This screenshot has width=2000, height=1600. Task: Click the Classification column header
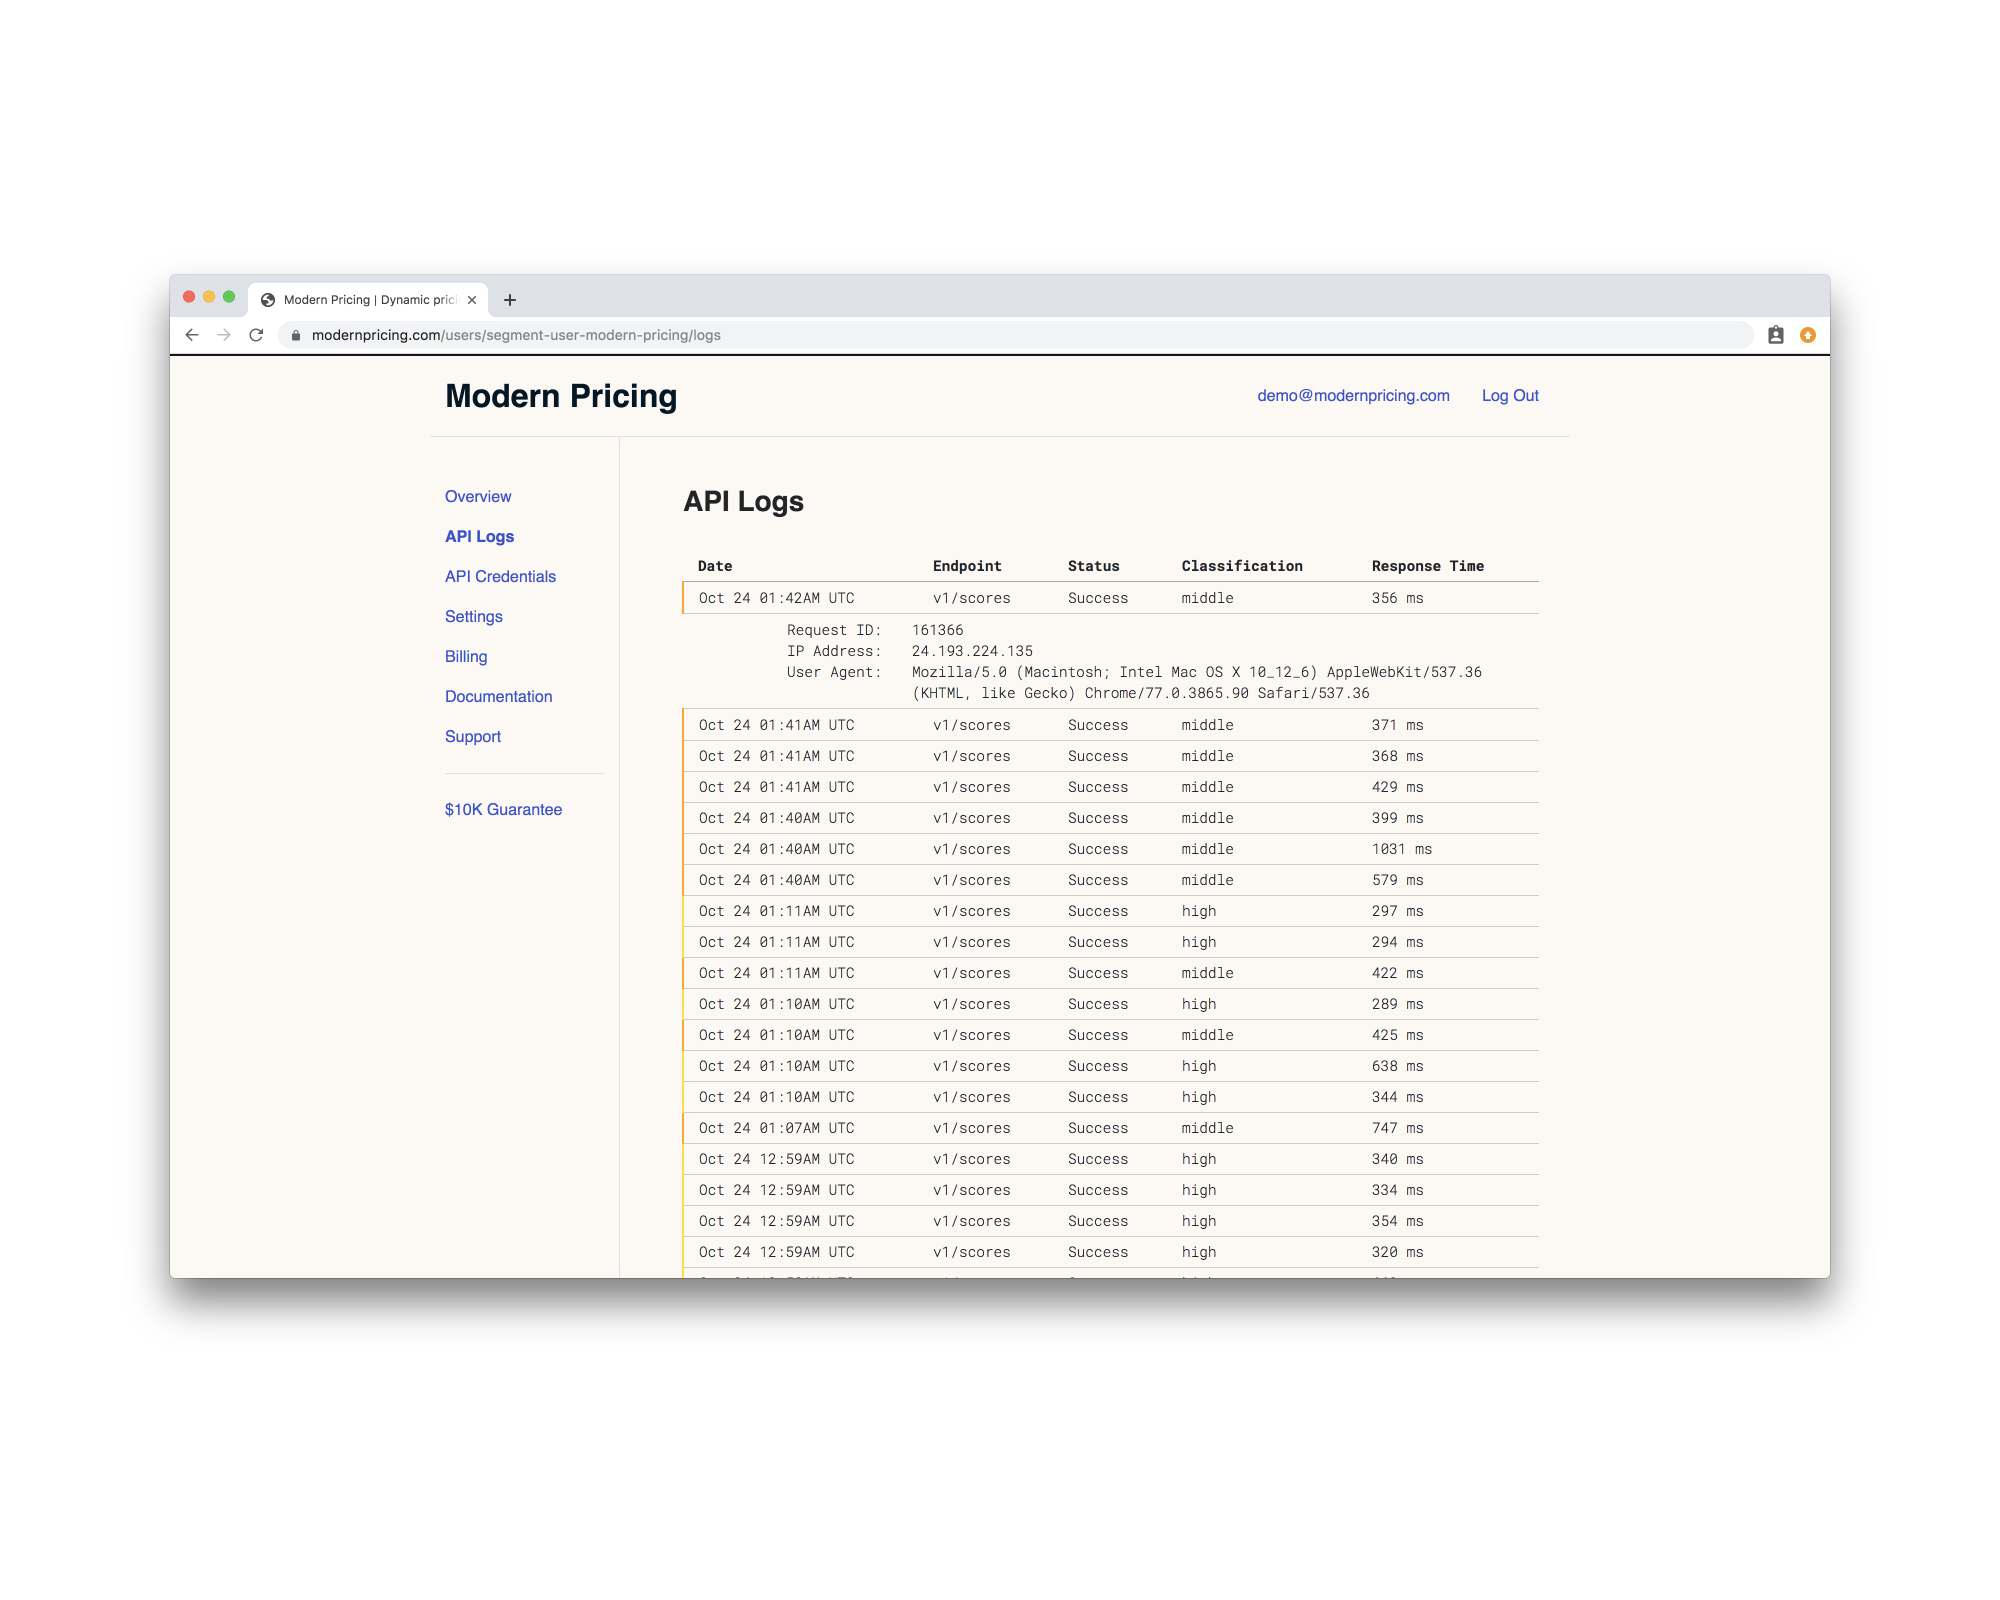tap(1242, 566)
